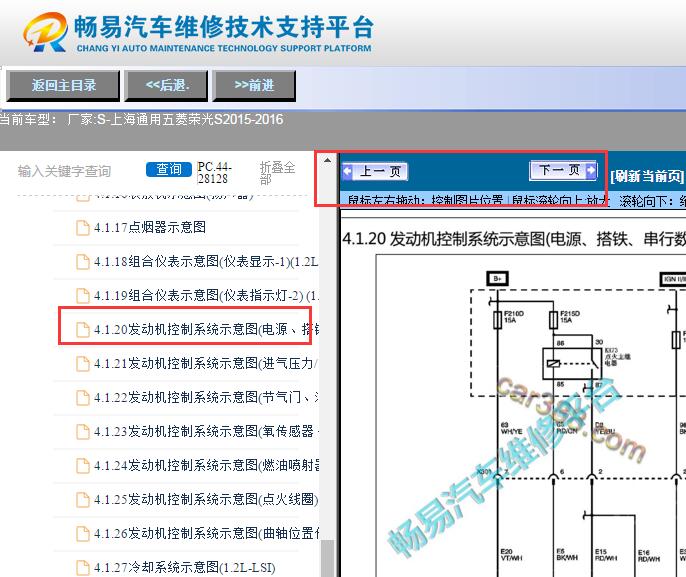Open 4.1.23发动机控制系统示意图(氧传感器) entry
Screen dimensions: 686x577
206,431
